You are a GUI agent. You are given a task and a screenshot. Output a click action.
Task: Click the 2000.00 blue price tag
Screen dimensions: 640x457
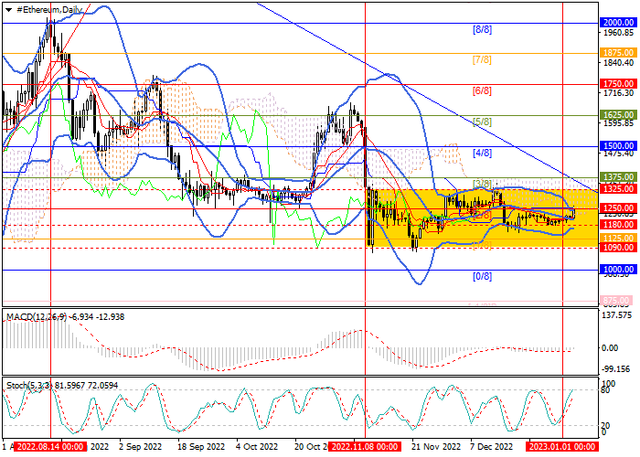618,22
